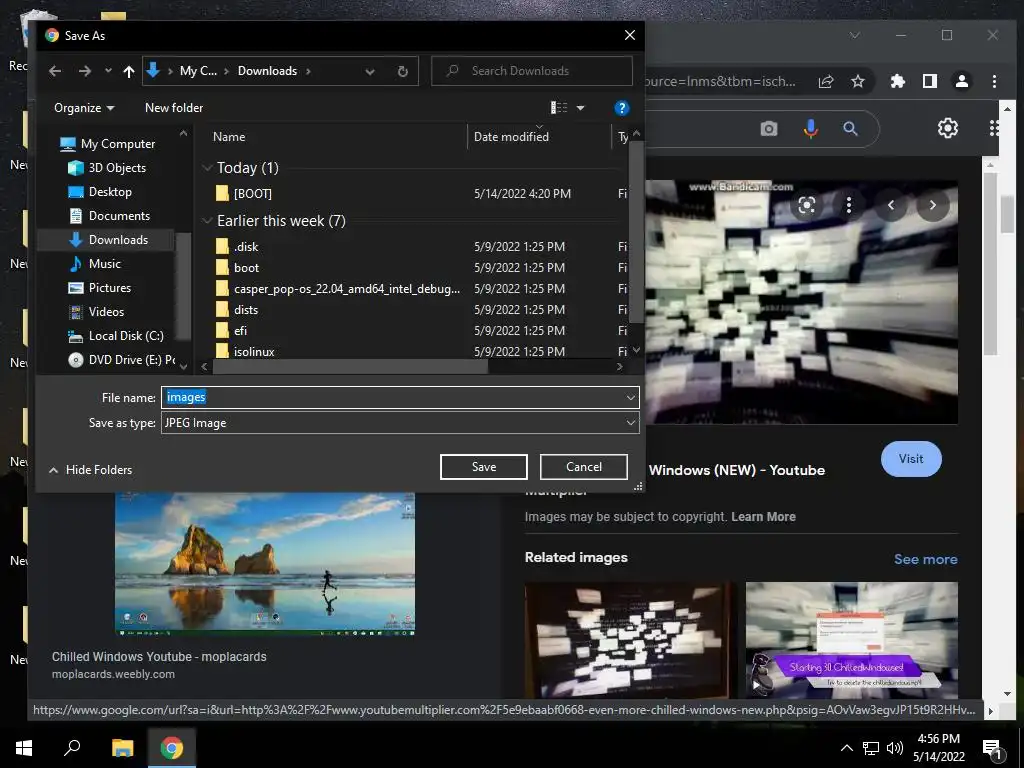Select Local Disk (C:) in navigation pane
Viewport: 1024px width, 768px height.
coord(116,336)
